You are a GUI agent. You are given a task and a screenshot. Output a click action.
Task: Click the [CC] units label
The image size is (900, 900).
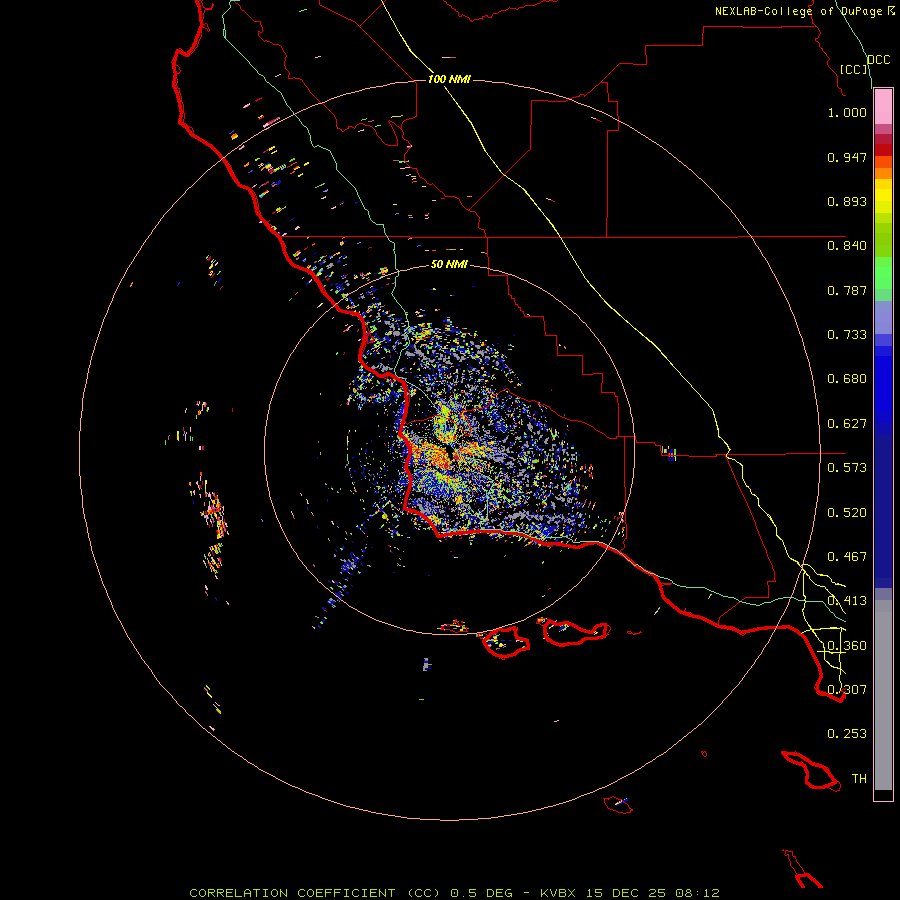coord(854,69)
